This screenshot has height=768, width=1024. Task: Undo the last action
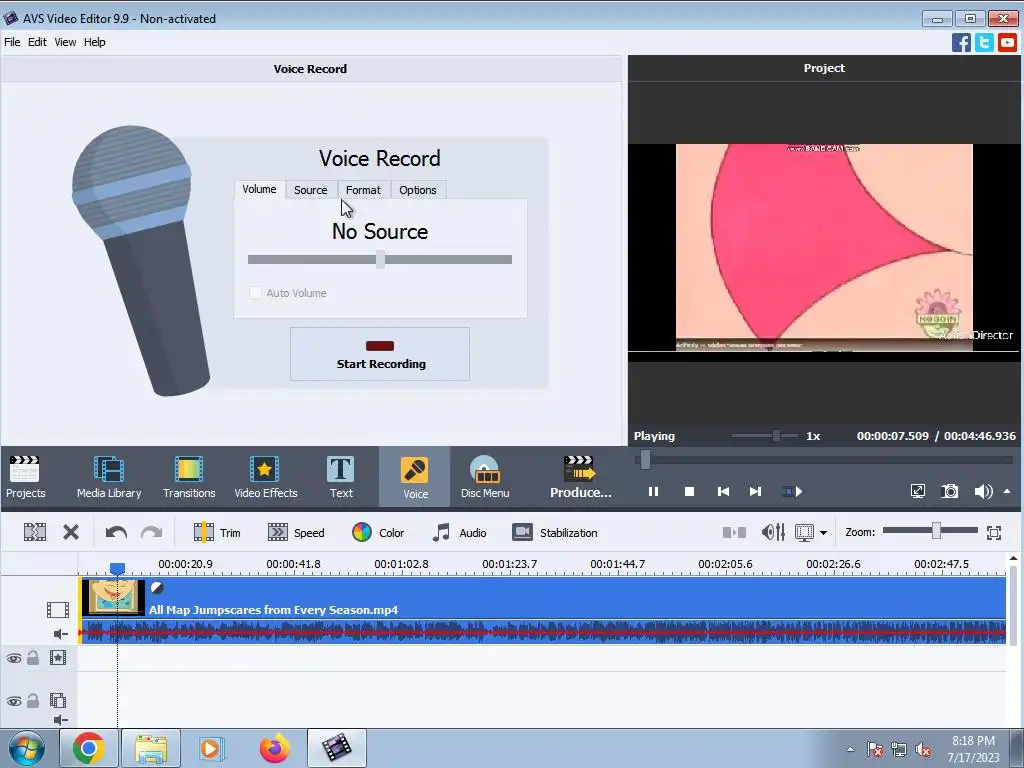(116, 532)
